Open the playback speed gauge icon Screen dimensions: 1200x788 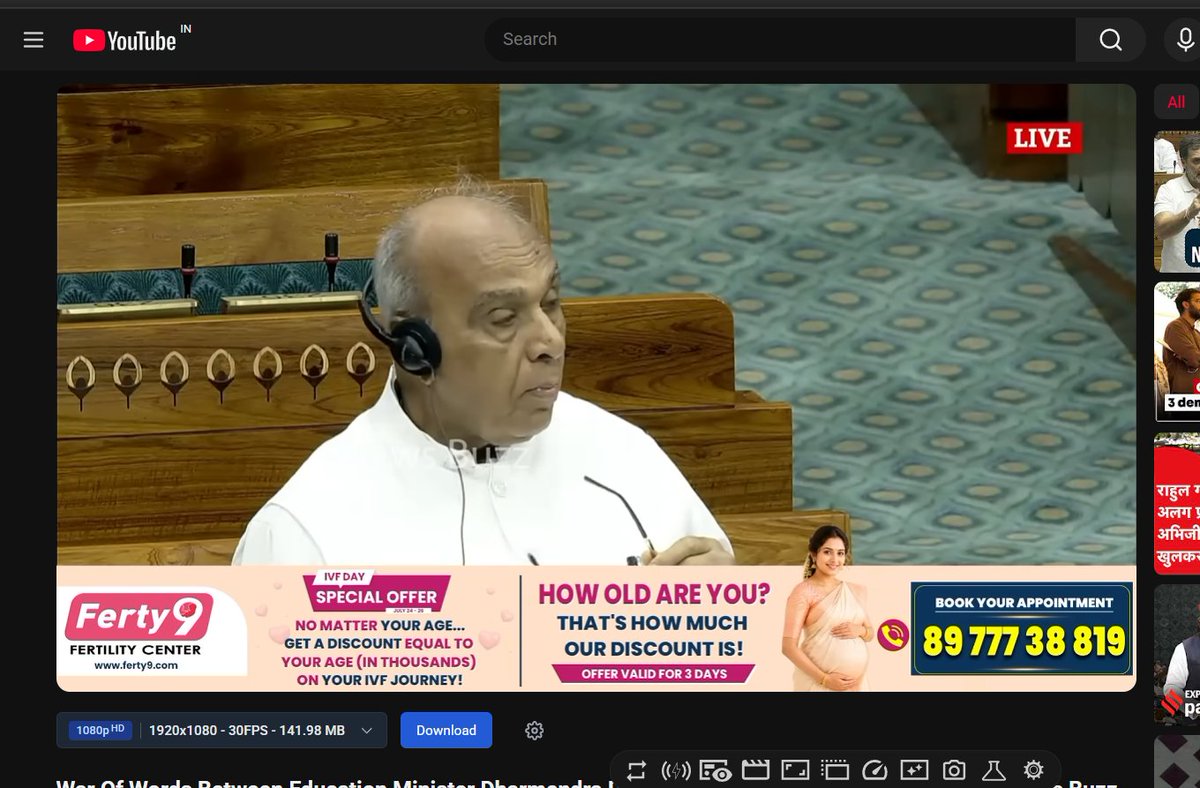[x=874, y=770]
